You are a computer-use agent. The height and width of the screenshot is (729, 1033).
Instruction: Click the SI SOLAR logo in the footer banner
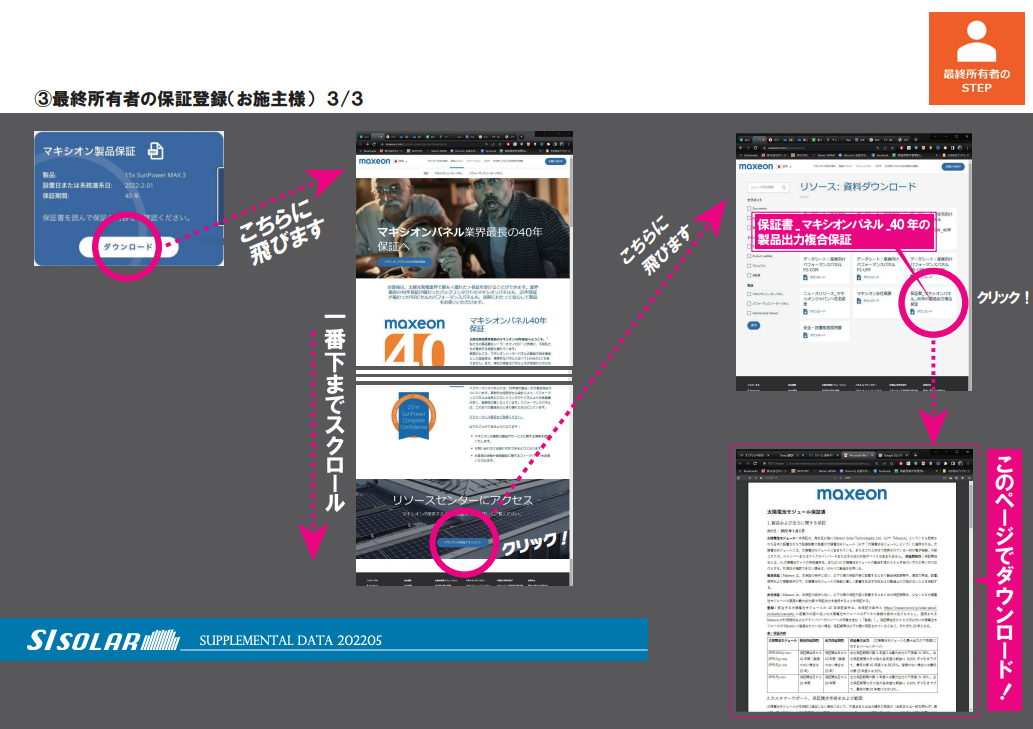(102, 640)
